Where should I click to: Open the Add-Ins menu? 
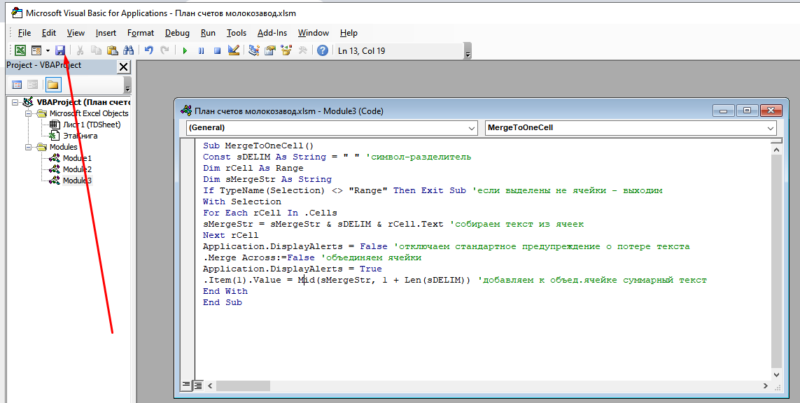point(272,33)
